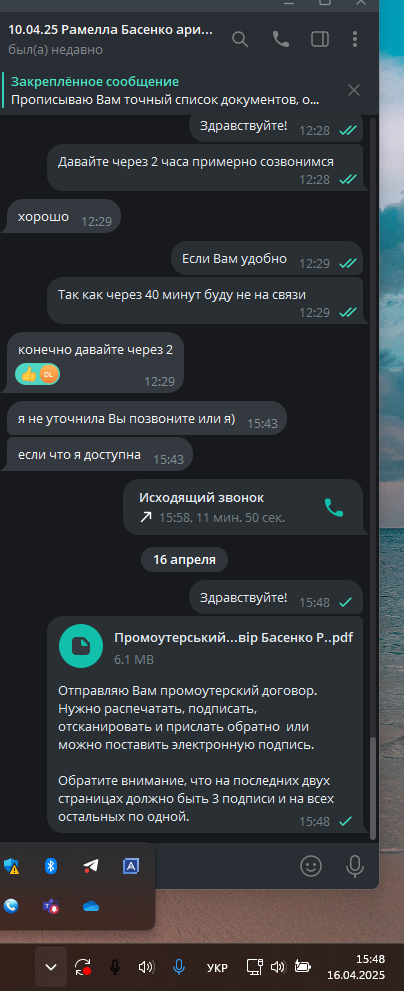Start a voice call with contact

(281, 39)
